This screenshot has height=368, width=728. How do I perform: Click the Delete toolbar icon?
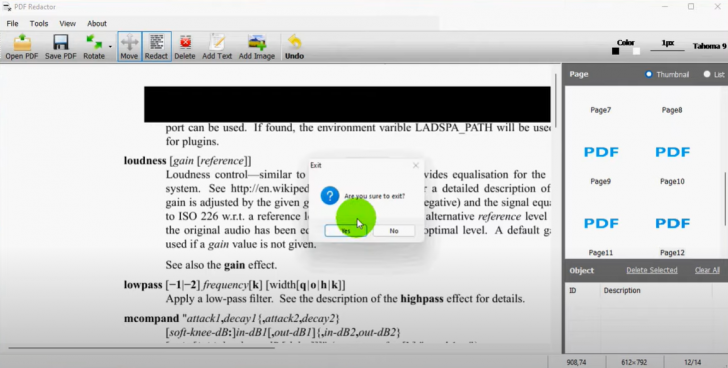(x=185, y=46)
